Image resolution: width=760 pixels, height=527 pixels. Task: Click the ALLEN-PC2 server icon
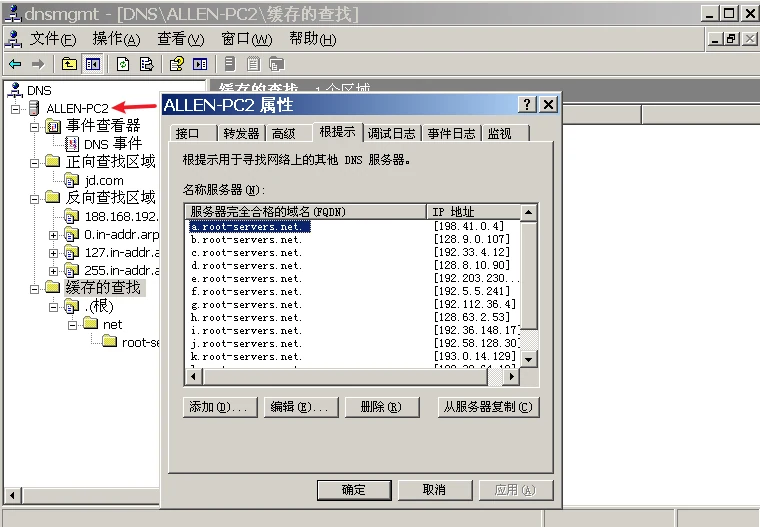click(34, 108)
